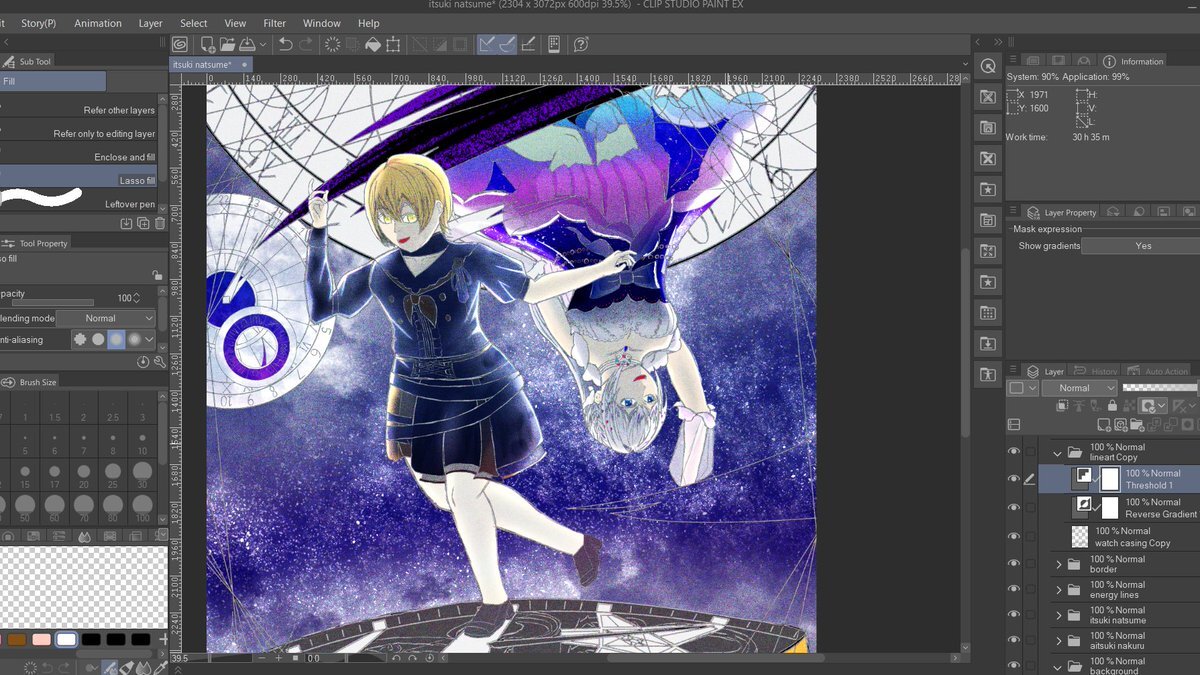Hide the watch casing Copy layer
This screenshot has height=675, width=1200.
(1014, 537)
